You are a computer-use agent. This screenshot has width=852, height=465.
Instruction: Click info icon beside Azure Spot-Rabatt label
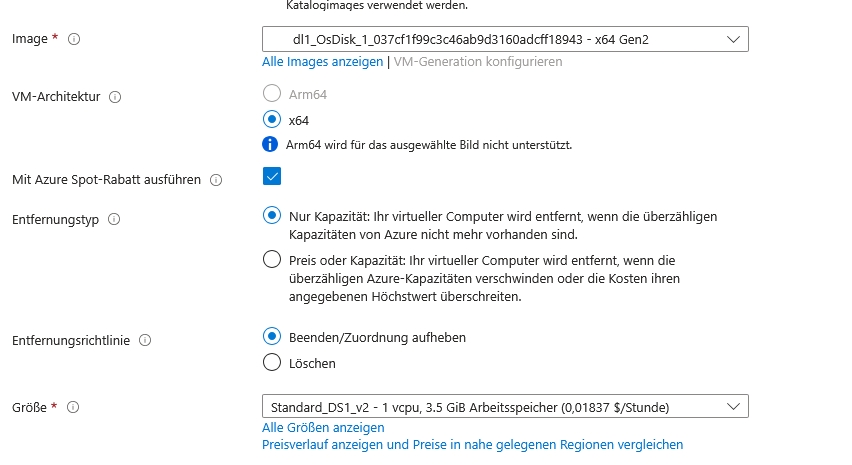[x=216, y=180]
